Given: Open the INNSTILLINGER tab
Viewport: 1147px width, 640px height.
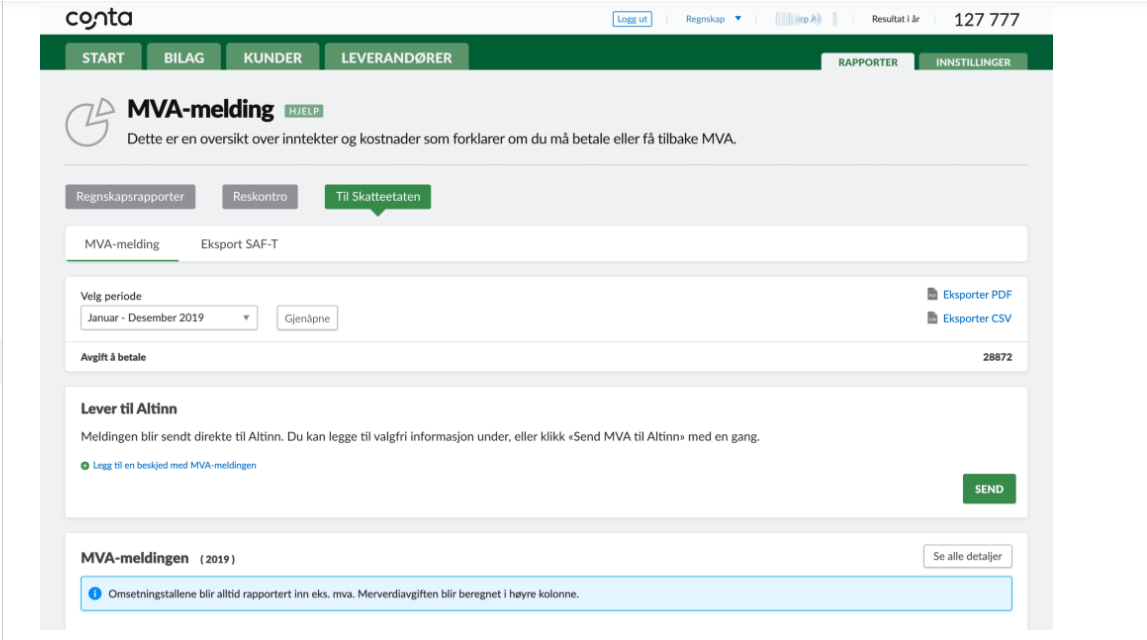Looking at the screenshot, I should point(973,62).
